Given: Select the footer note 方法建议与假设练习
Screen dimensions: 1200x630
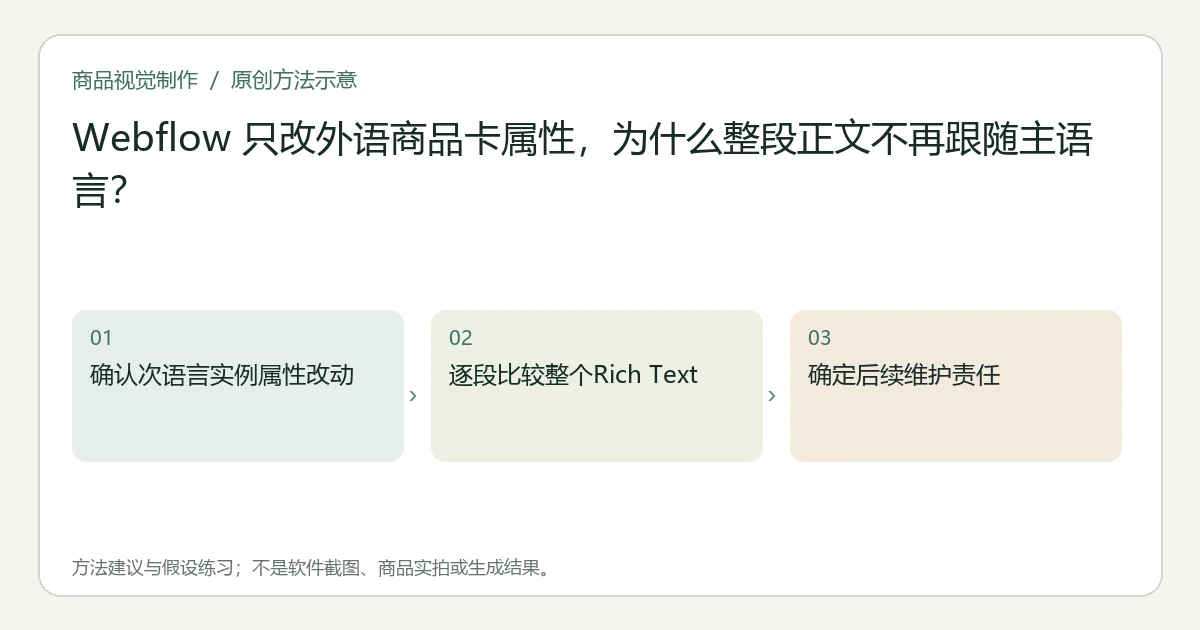Looking at the screenshot, I should coord(311,568).
